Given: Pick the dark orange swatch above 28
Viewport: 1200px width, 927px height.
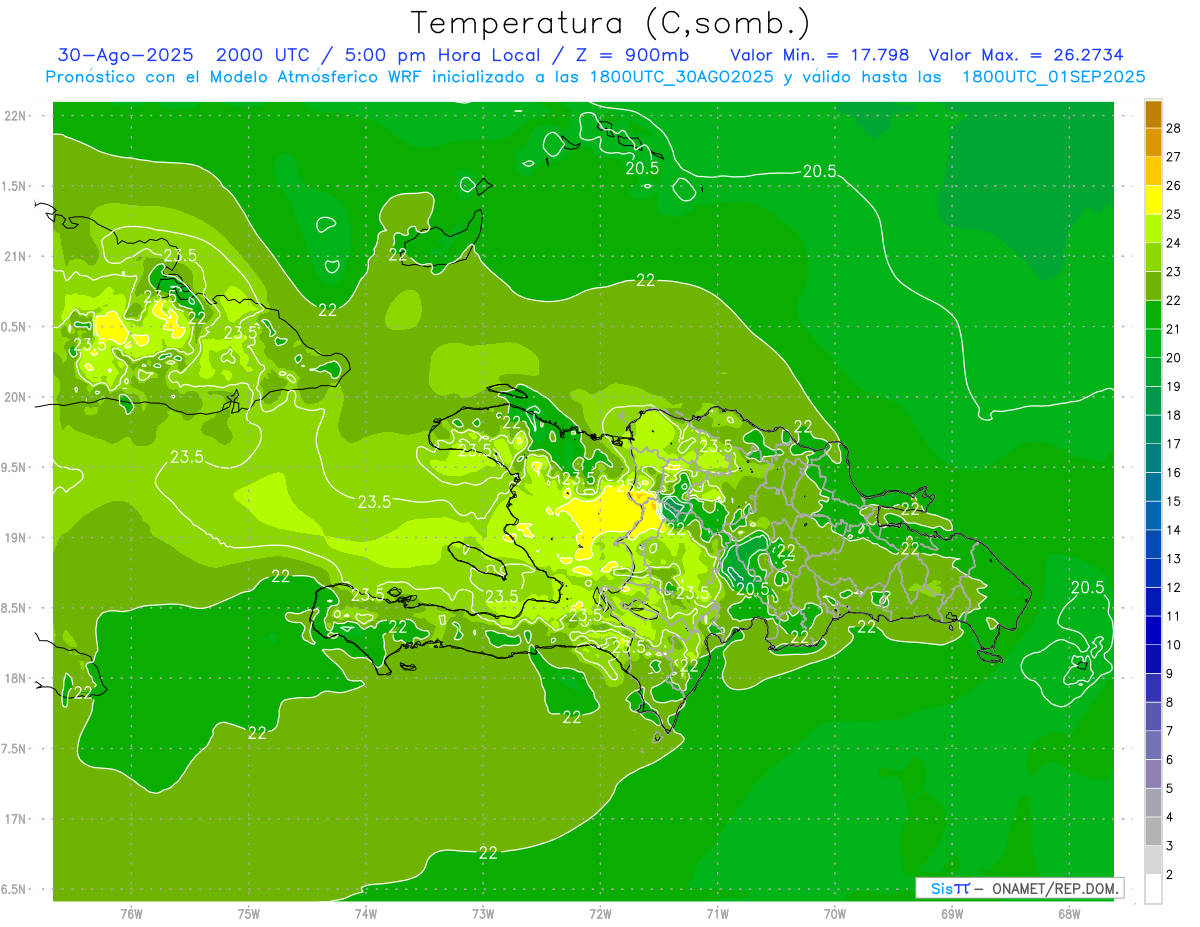Looking at the screenshot, I should 1153,114.
